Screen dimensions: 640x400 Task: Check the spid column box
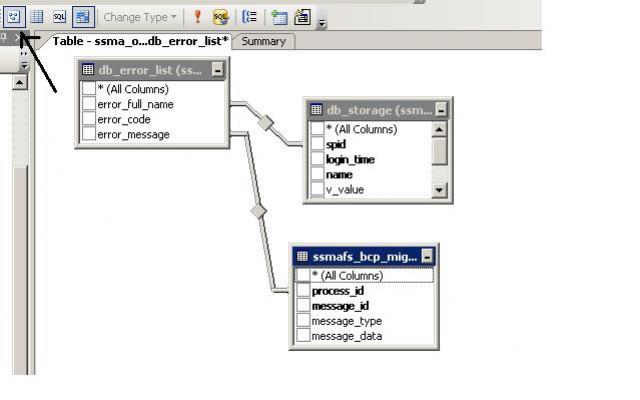coord(317,144)
